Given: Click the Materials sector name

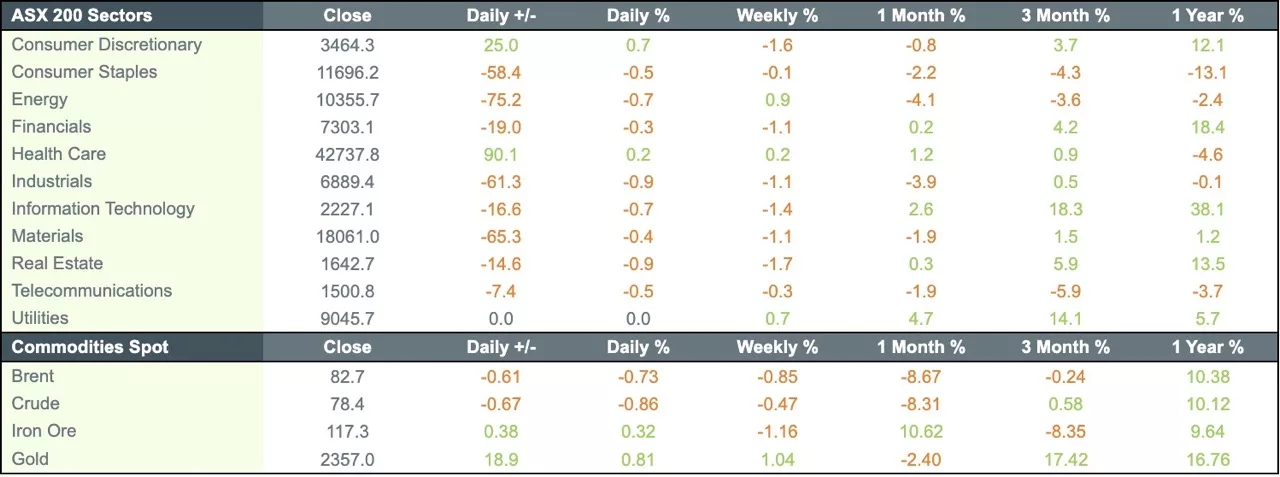Looking at the screenshot, I should click(47, 236).
